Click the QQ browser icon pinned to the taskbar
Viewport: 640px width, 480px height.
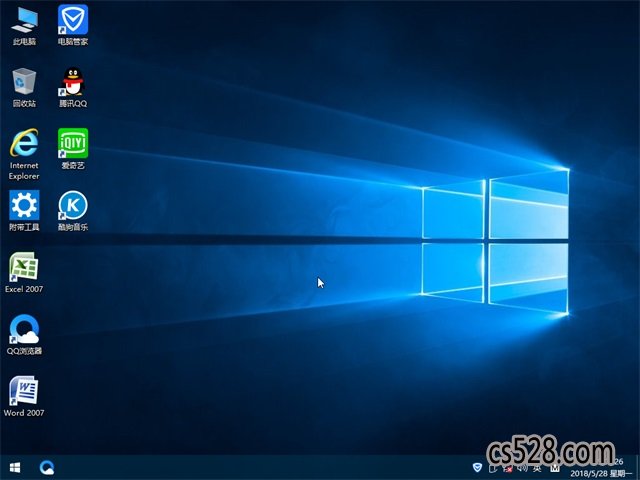[47, 468]
